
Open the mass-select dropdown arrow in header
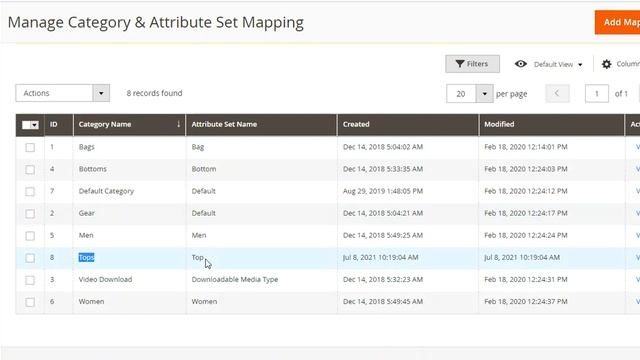click(35, 125)
